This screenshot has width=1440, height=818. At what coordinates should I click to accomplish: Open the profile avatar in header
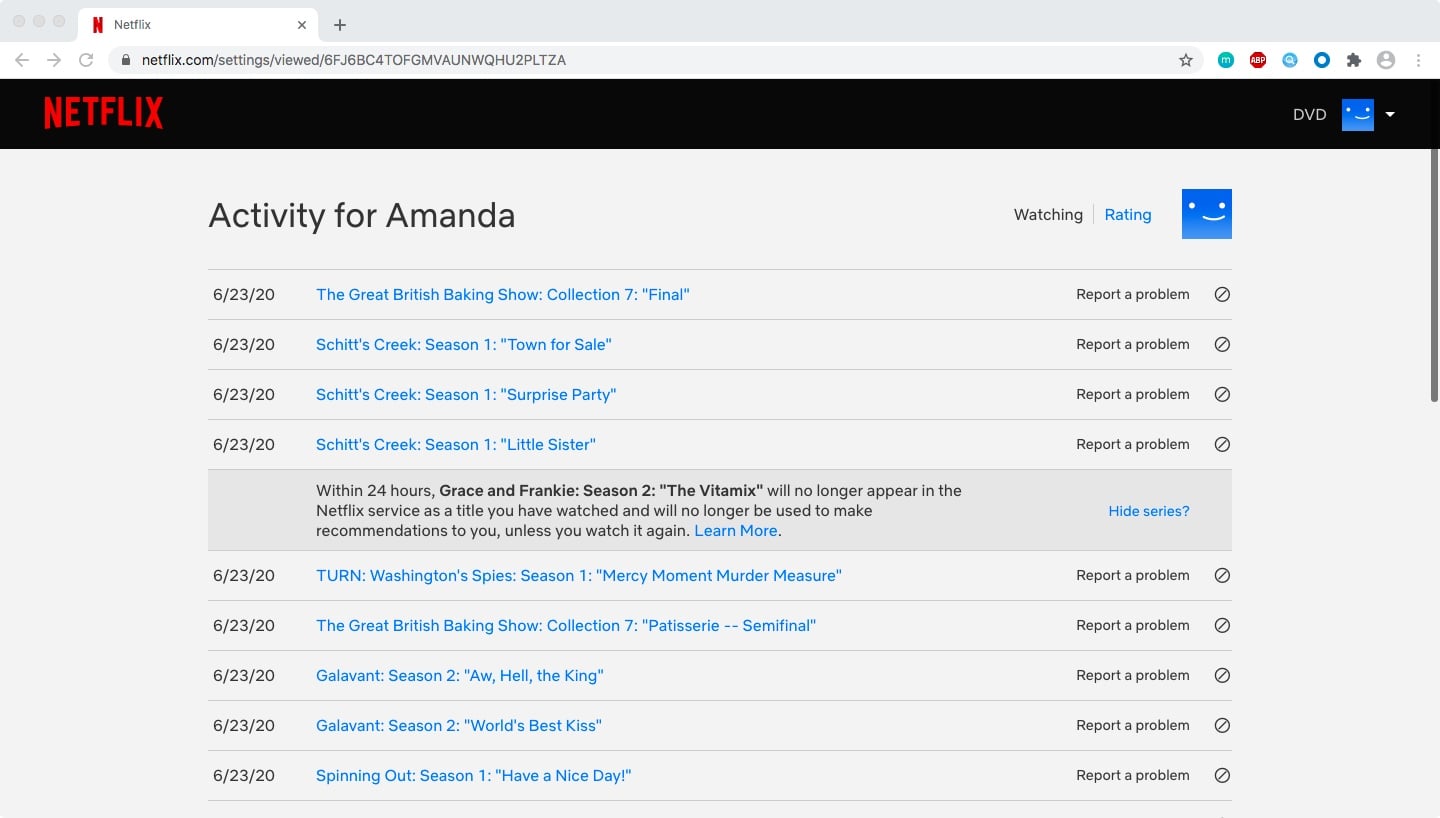[x=1358, y=114]
